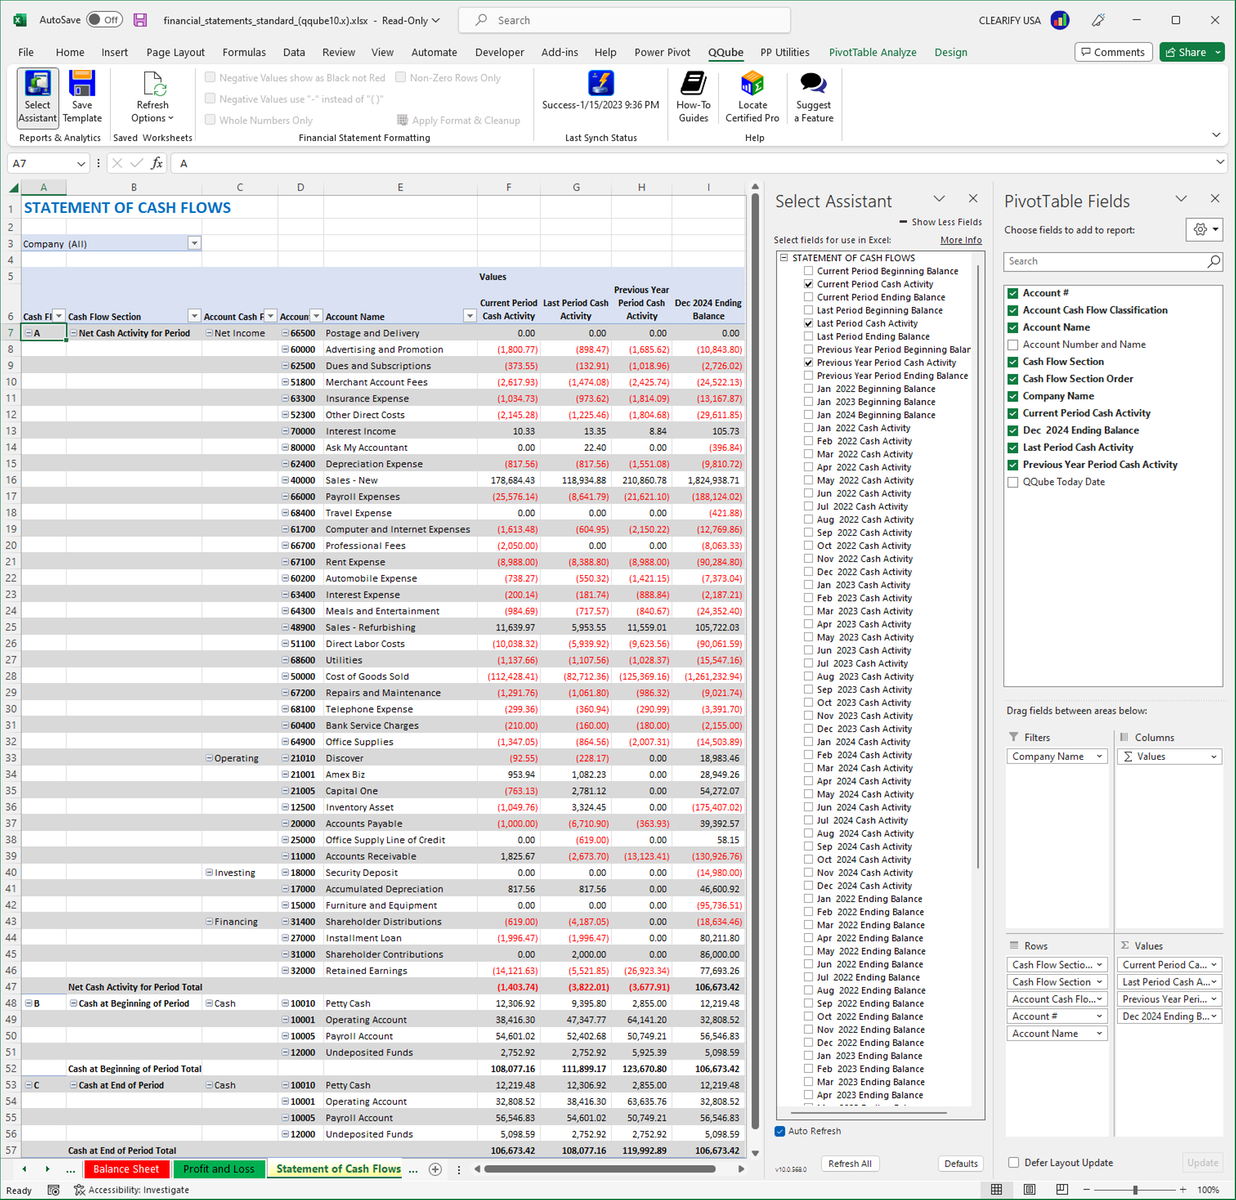Select all cells with the corner triangle

14,187
